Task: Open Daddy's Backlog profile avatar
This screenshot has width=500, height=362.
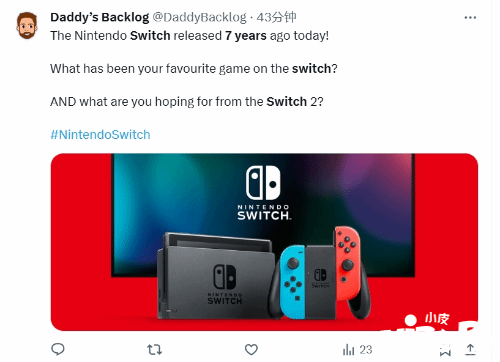Action: point(27,26)
